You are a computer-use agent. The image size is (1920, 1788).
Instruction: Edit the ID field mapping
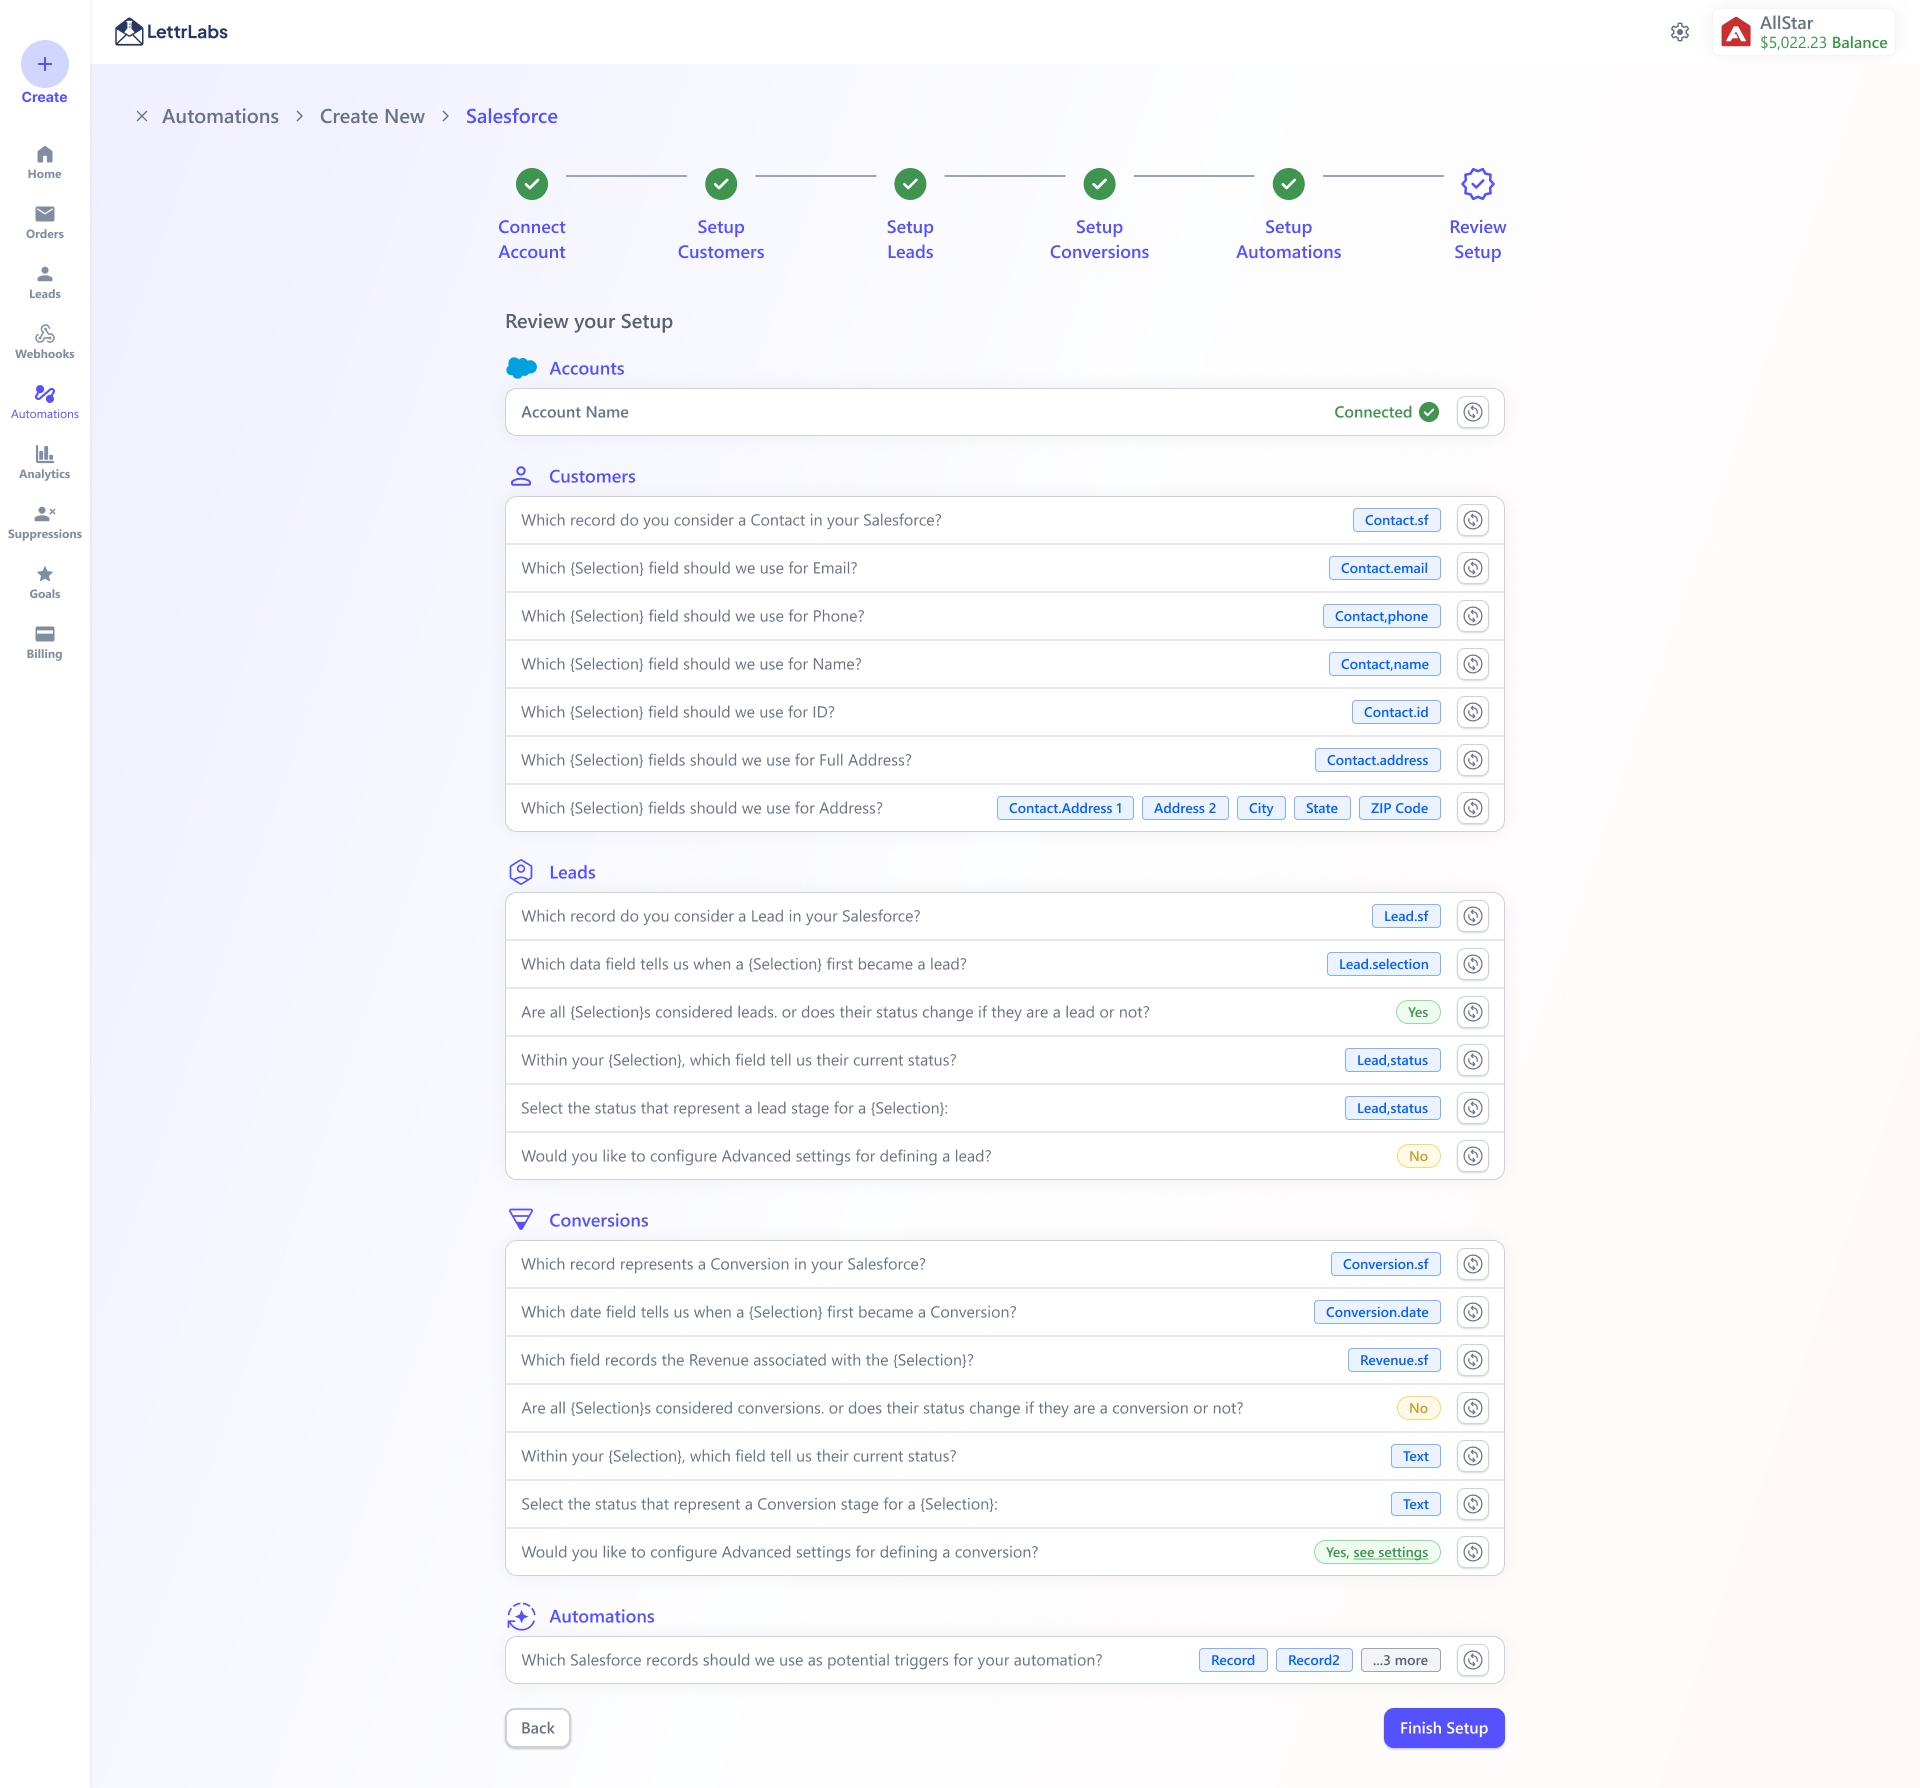[x=1473, y=712]
